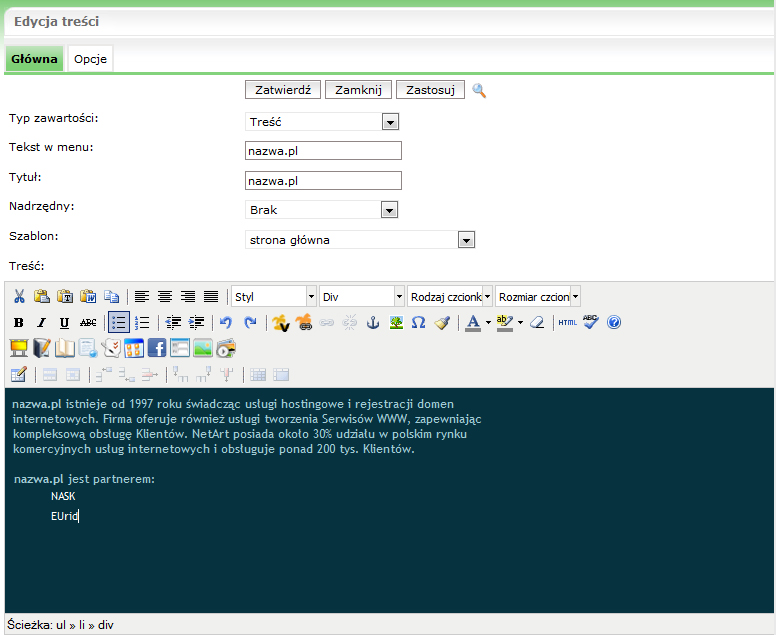Increase indent of the list
This screenshot has width=776, height=635.
click(196, 323)
